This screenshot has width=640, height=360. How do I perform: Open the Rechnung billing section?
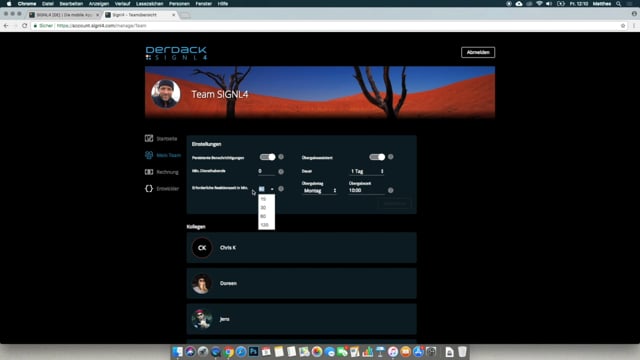[x=162, y=172]
